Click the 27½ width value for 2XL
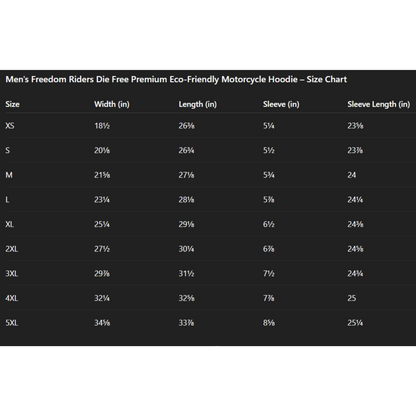 click(102, 249)
